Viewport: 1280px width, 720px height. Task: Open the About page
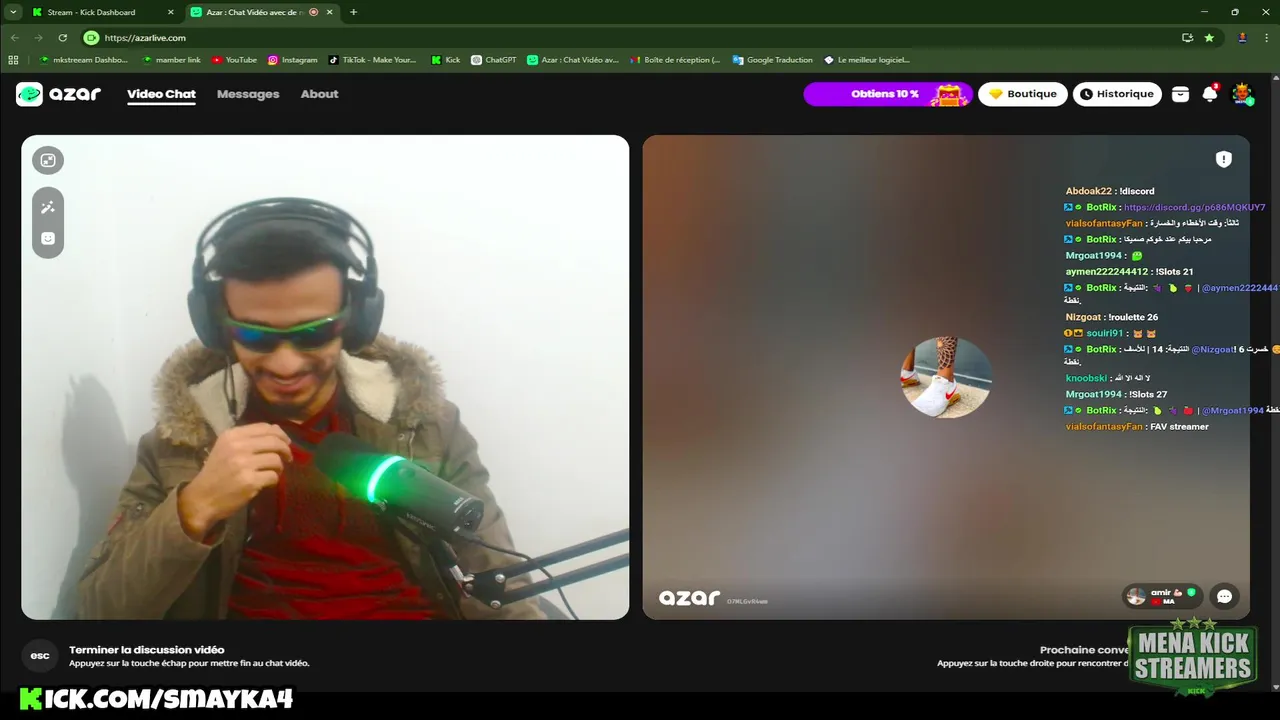click(319, 94)
